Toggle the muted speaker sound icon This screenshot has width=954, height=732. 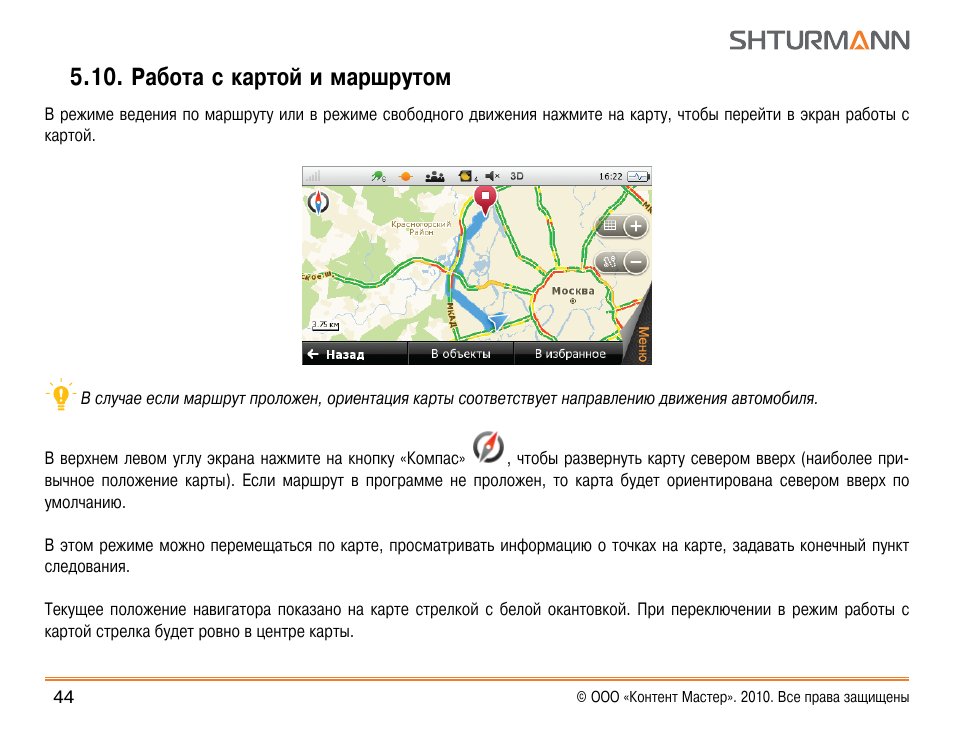click(492, 176)
